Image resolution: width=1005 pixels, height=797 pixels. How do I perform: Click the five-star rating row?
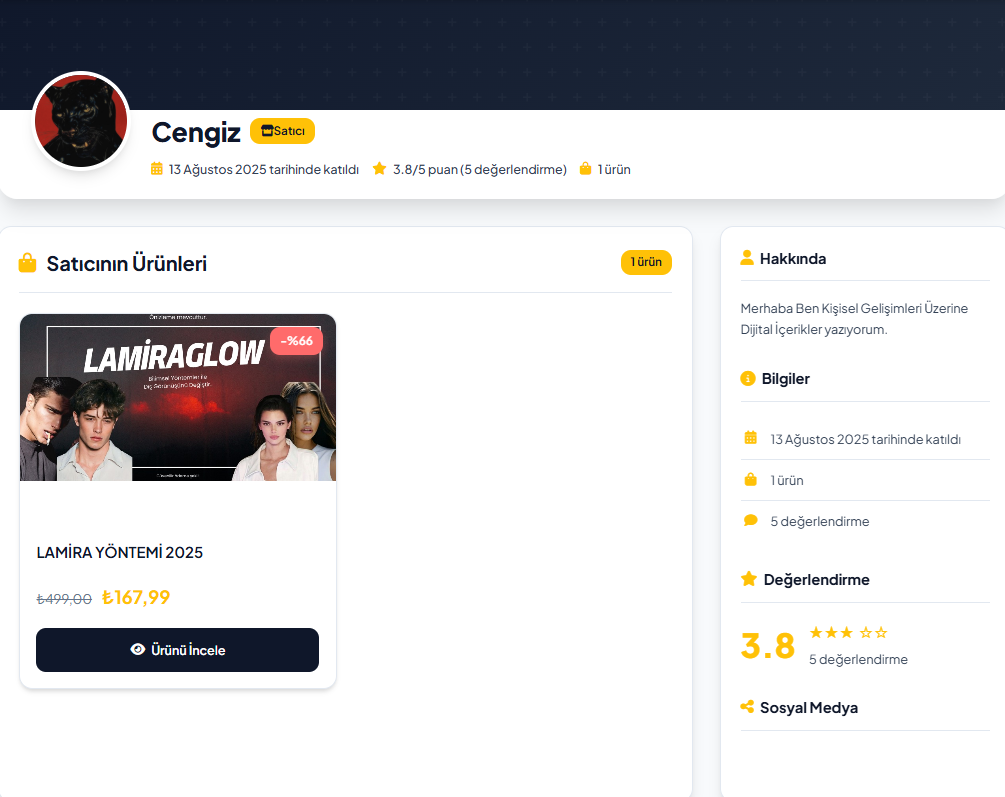point(848,633)
